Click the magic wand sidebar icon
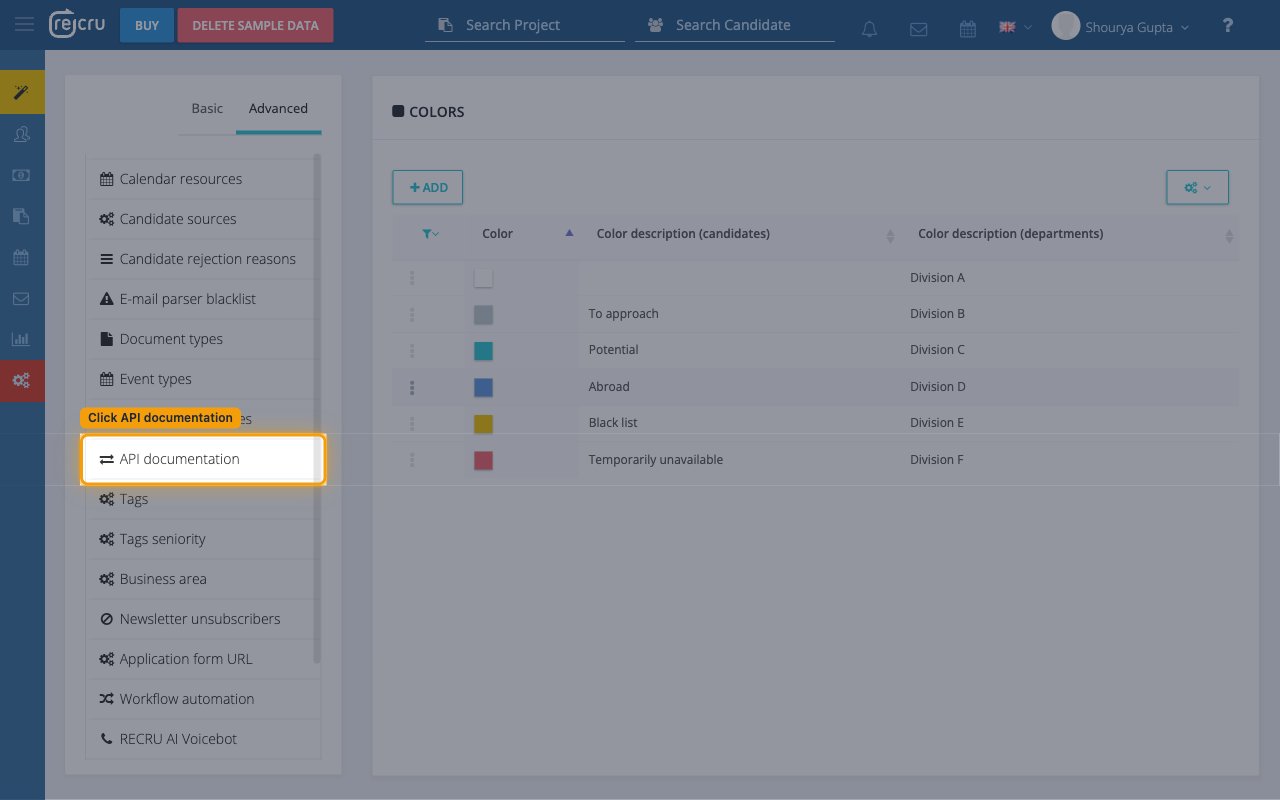 coord(21,92)
